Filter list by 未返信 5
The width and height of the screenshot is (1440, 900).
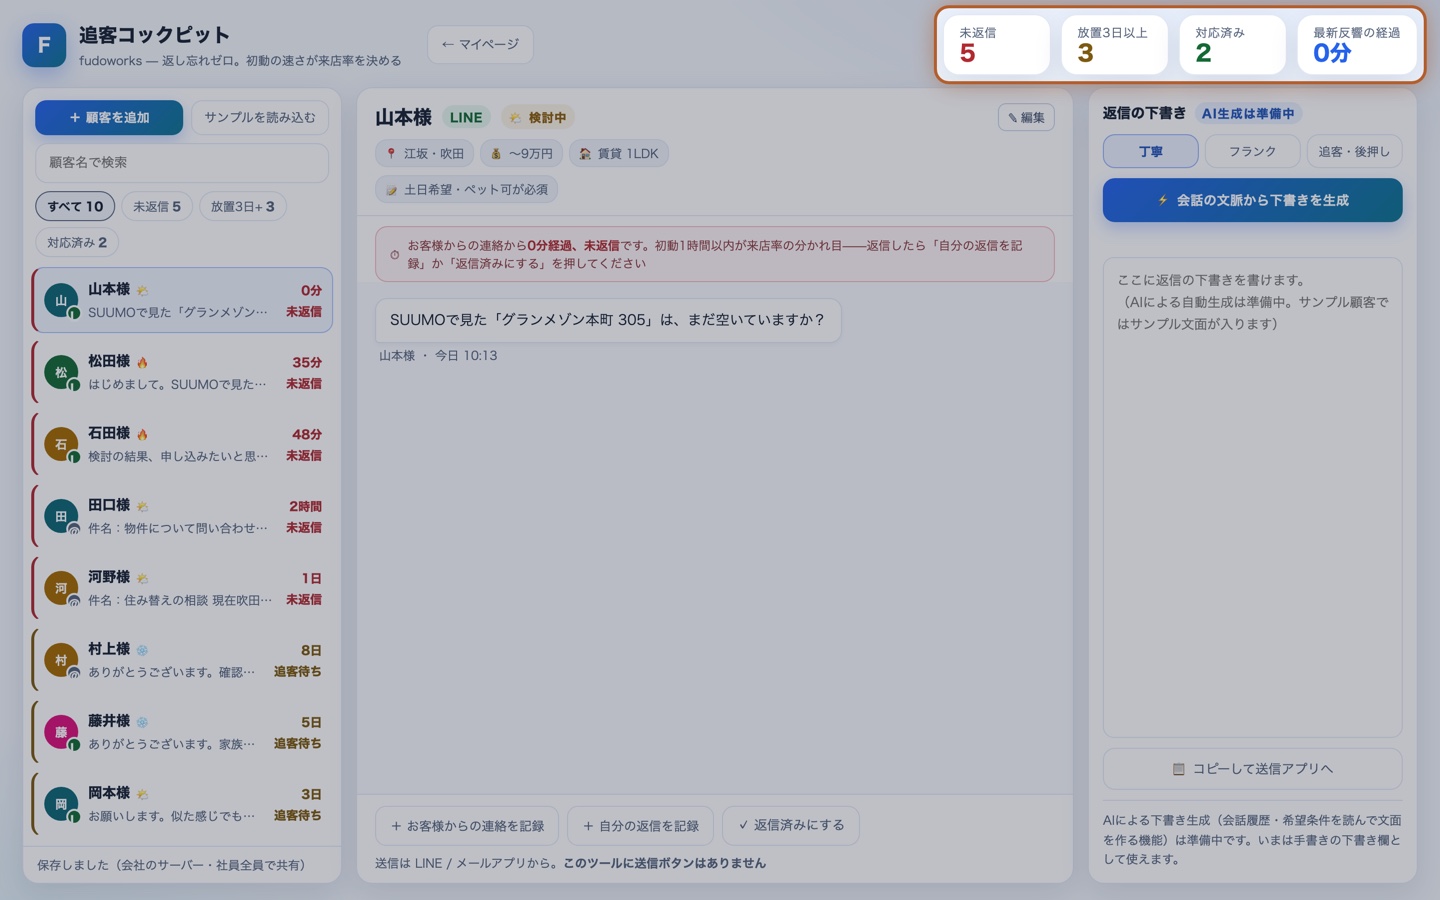[x=157, y=206]
